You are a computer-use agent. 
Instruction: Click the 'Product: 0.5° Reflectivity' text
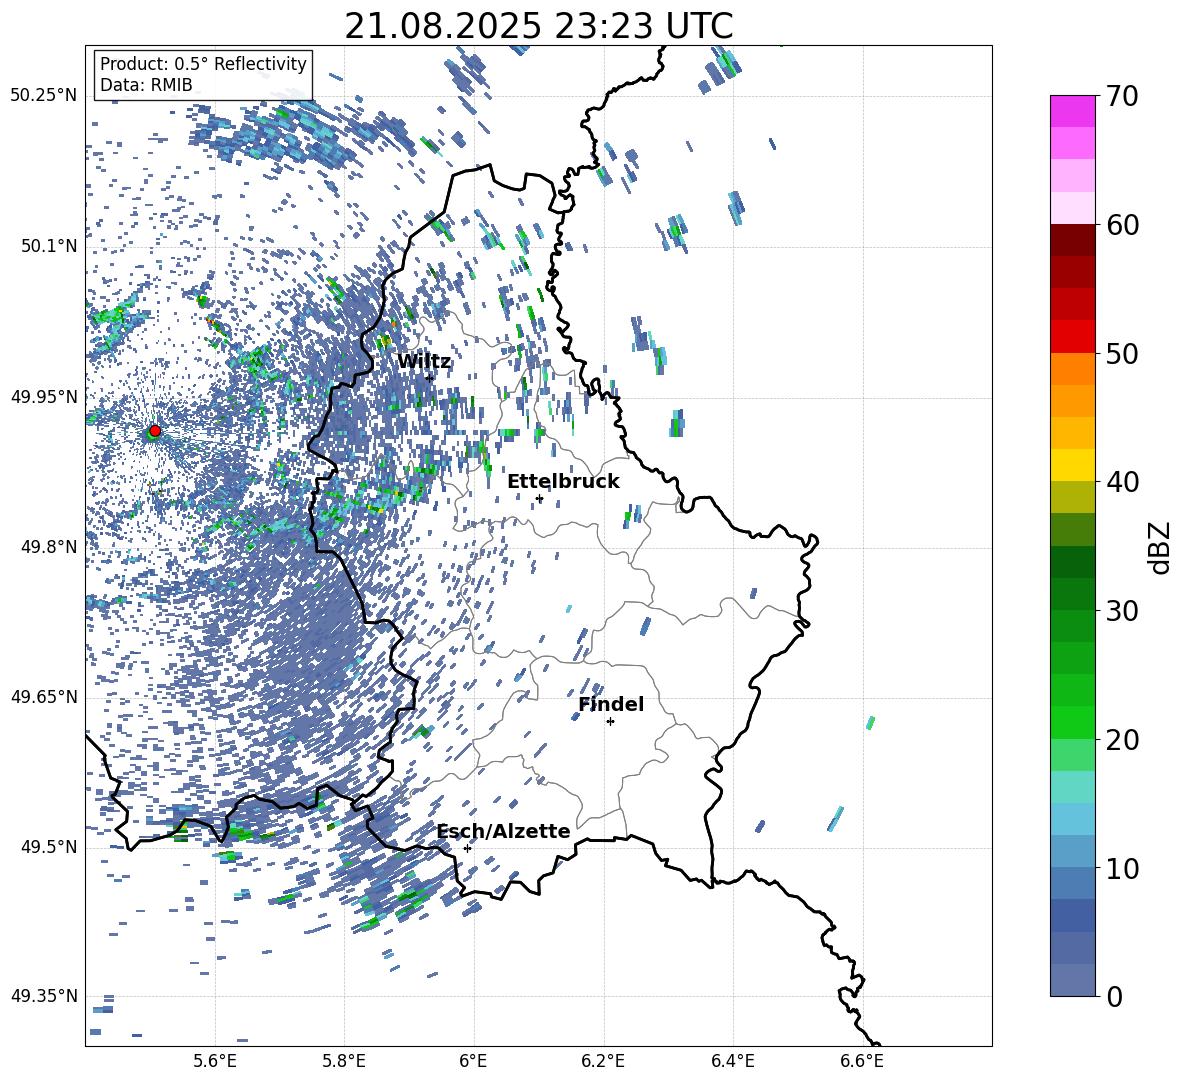203,64
